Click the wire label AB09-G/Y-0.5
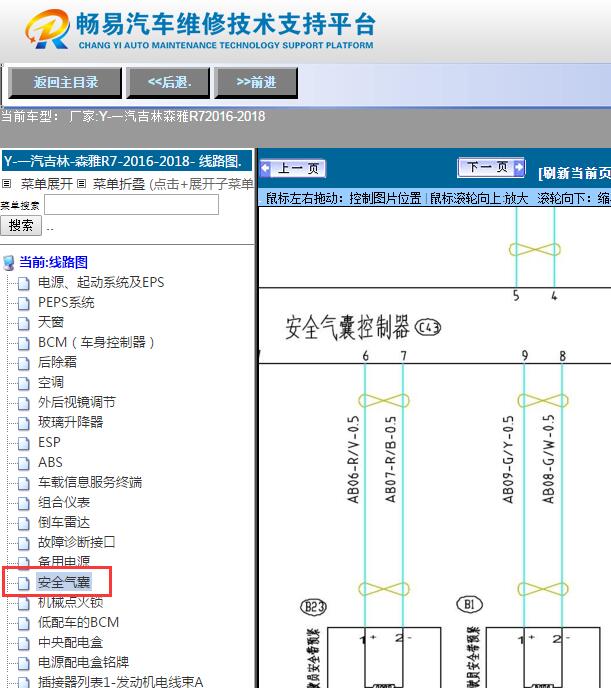611x688 pixels. (508, 459)
